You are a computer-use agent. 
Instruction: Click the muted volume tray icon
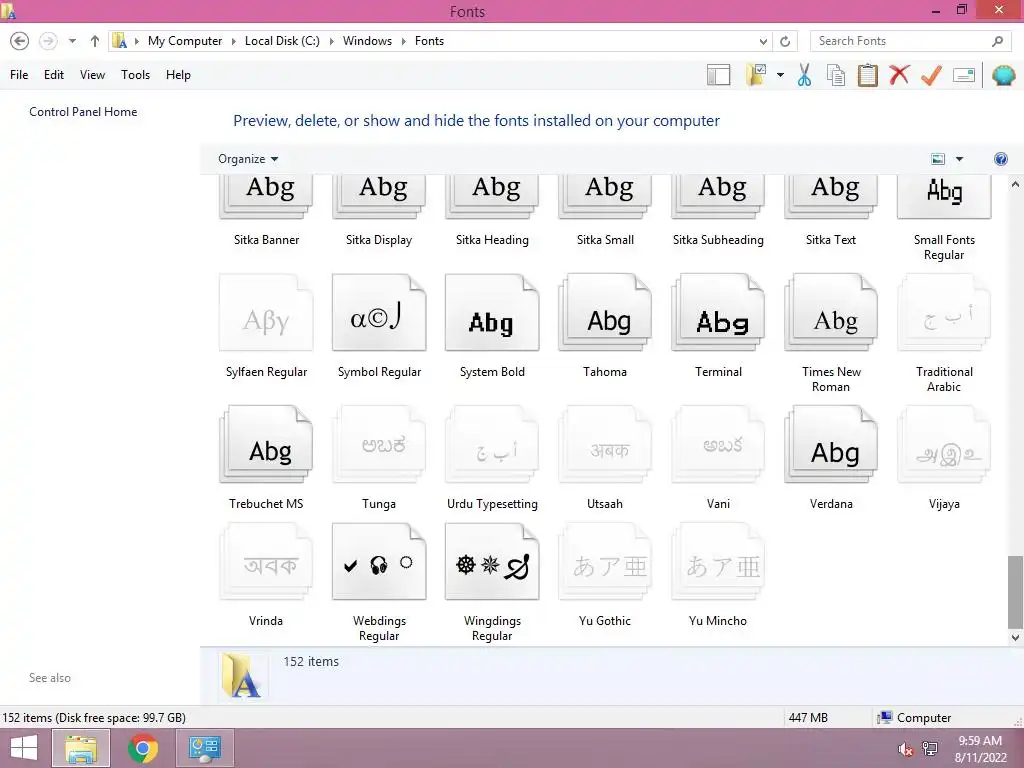tap(905, 749)
